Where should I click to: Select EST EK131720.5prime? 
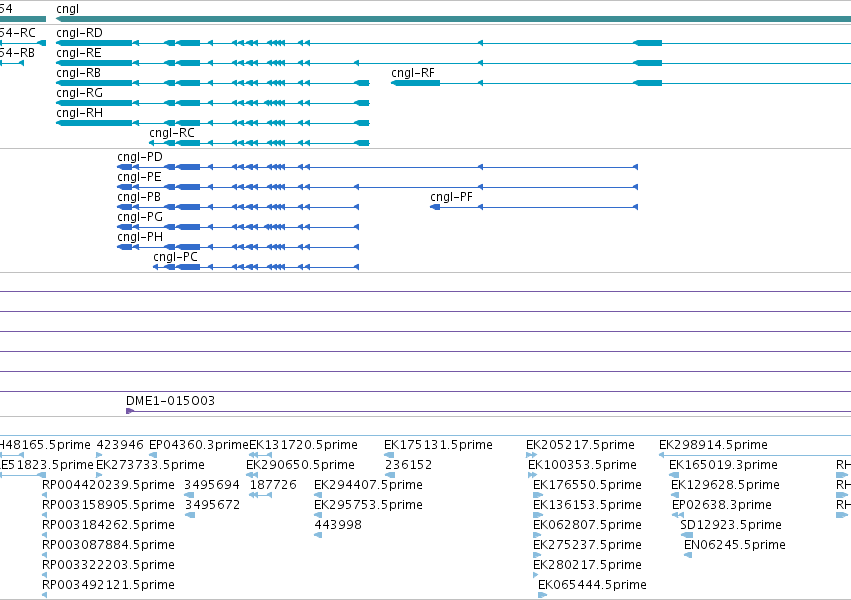(303, 445)
